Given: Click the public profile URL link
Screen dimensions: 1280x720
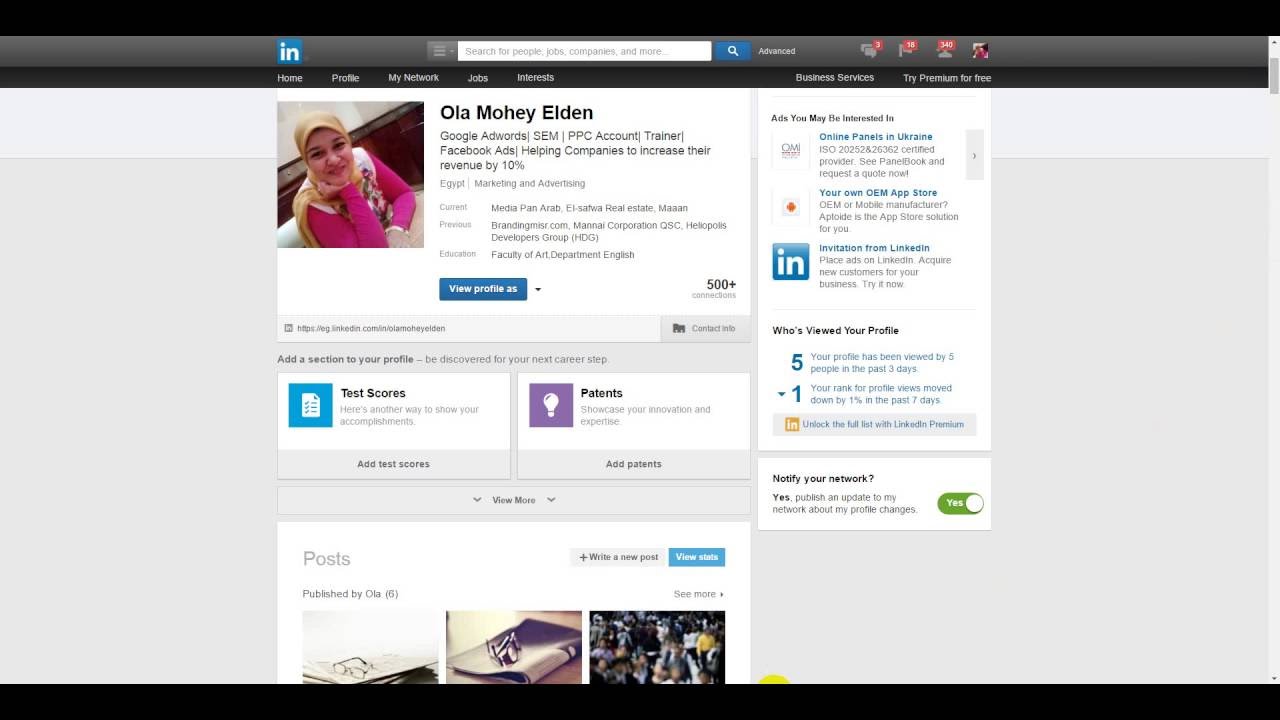Looking at the screenshot, I should 371,328.
